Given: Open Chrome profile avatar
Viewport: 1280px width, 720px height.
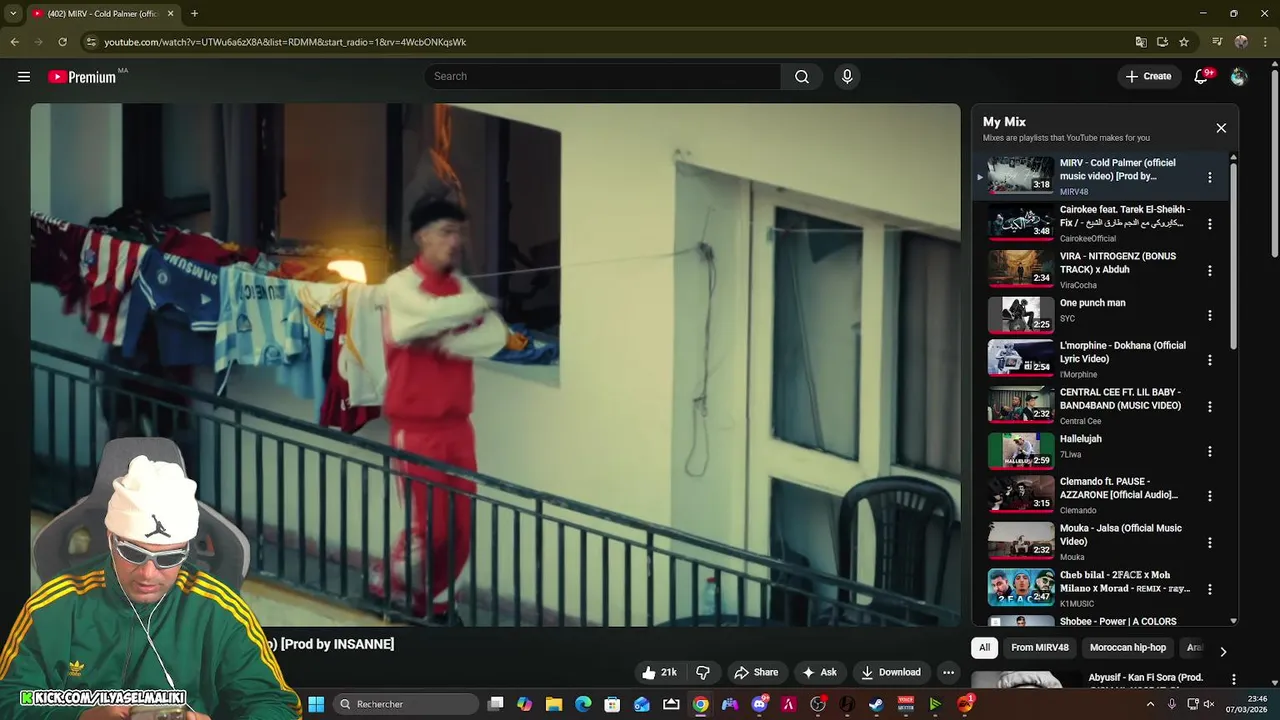Looking at the screenshot, I should coord(1241,42).
